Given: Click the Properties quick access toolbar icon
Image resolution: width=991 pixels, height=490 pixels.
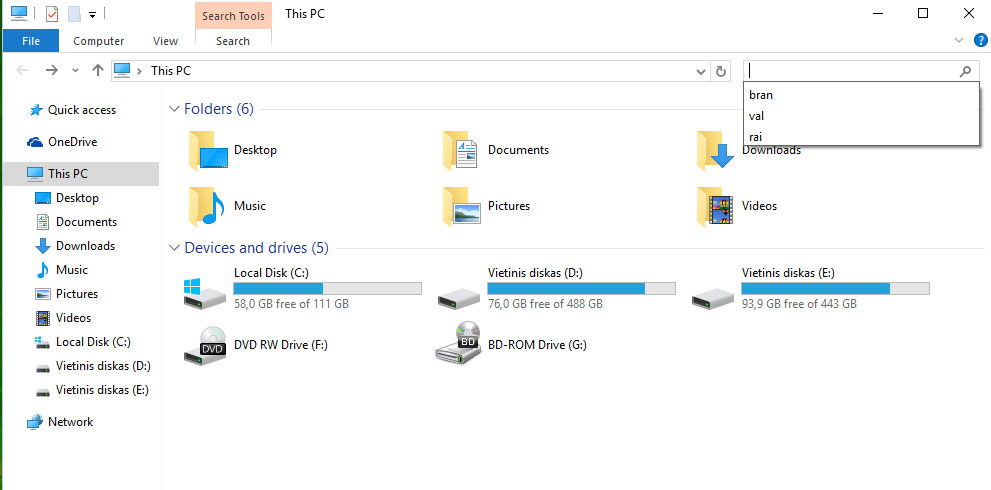Looking at the screenshot, I should pyautogui.click(x=52, y=13).
